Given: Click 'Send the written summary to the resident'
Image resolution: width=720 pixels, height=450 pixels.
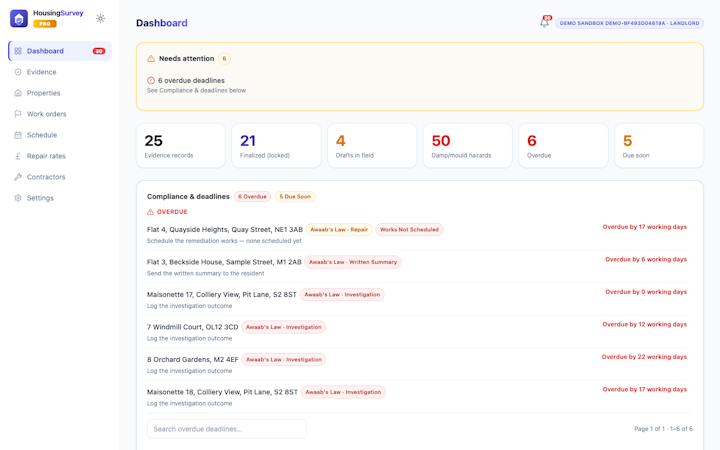Looking at the screenshot, I should [205, 273].
